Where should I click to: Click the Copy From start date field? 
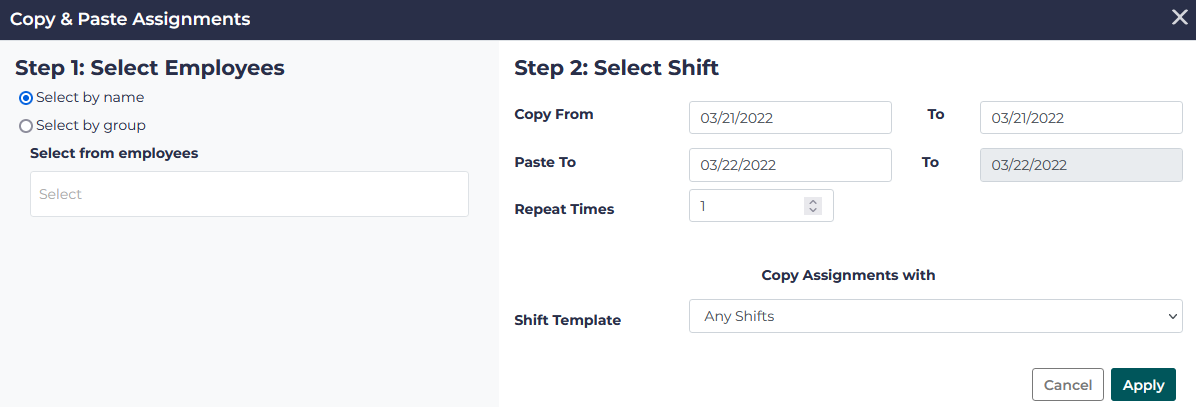[x=789, y=117]
